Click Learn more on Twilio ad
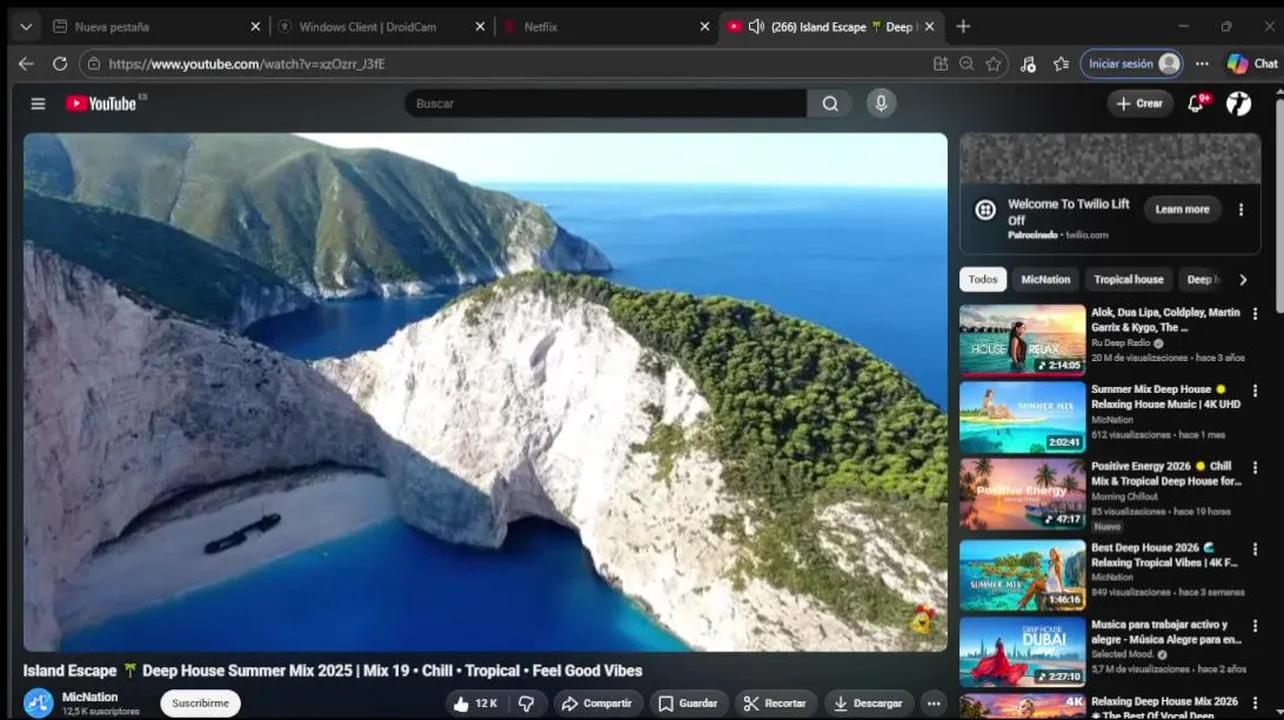Viewport: 1284px width, 720px height. (1183, 210)
